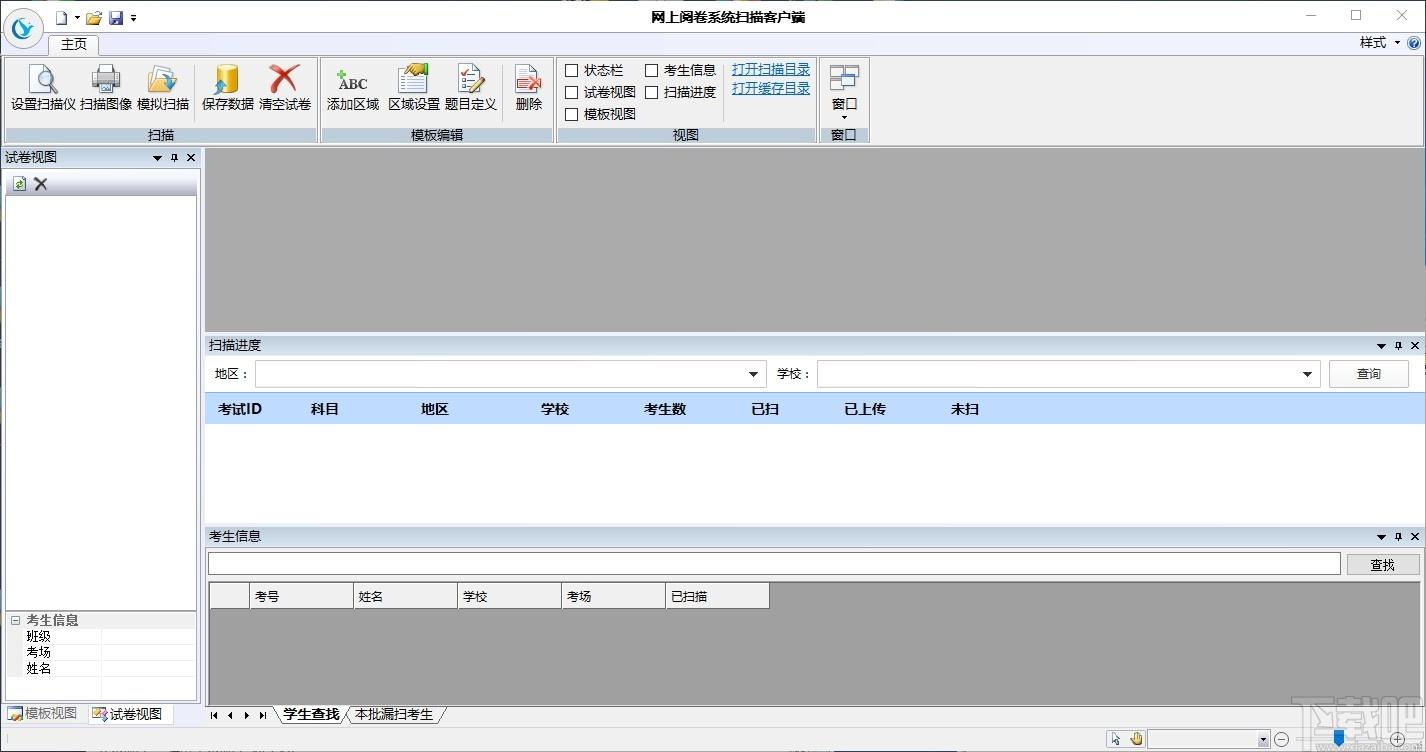1426x752 pixels.
Task: Open the 题目定义 question definition tool
Action: coord(471,88)
